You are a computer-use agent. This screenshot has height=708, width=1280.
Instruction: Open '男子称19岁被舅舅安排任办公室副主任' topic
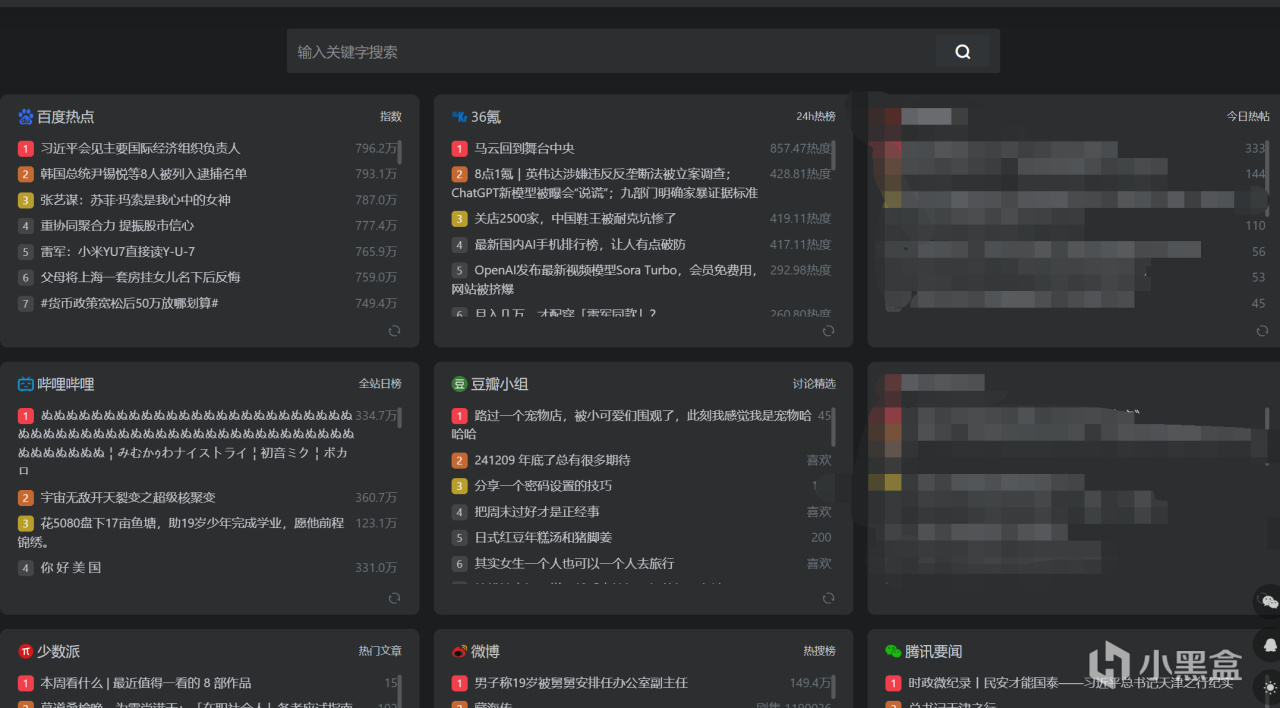click(581, 683)
